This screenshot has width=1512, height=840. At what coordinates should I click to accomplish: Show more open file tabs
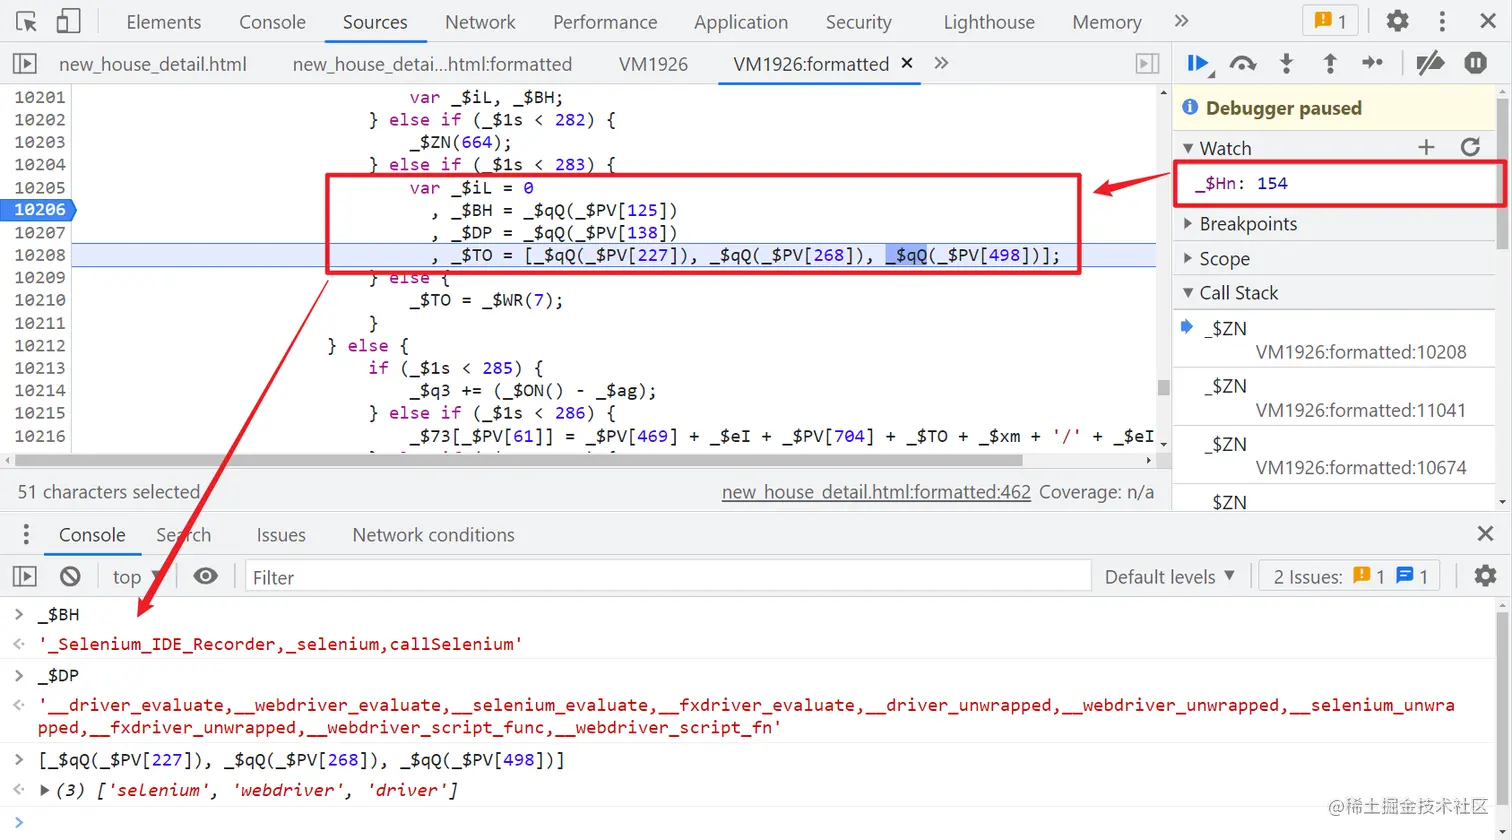(941, 63)
